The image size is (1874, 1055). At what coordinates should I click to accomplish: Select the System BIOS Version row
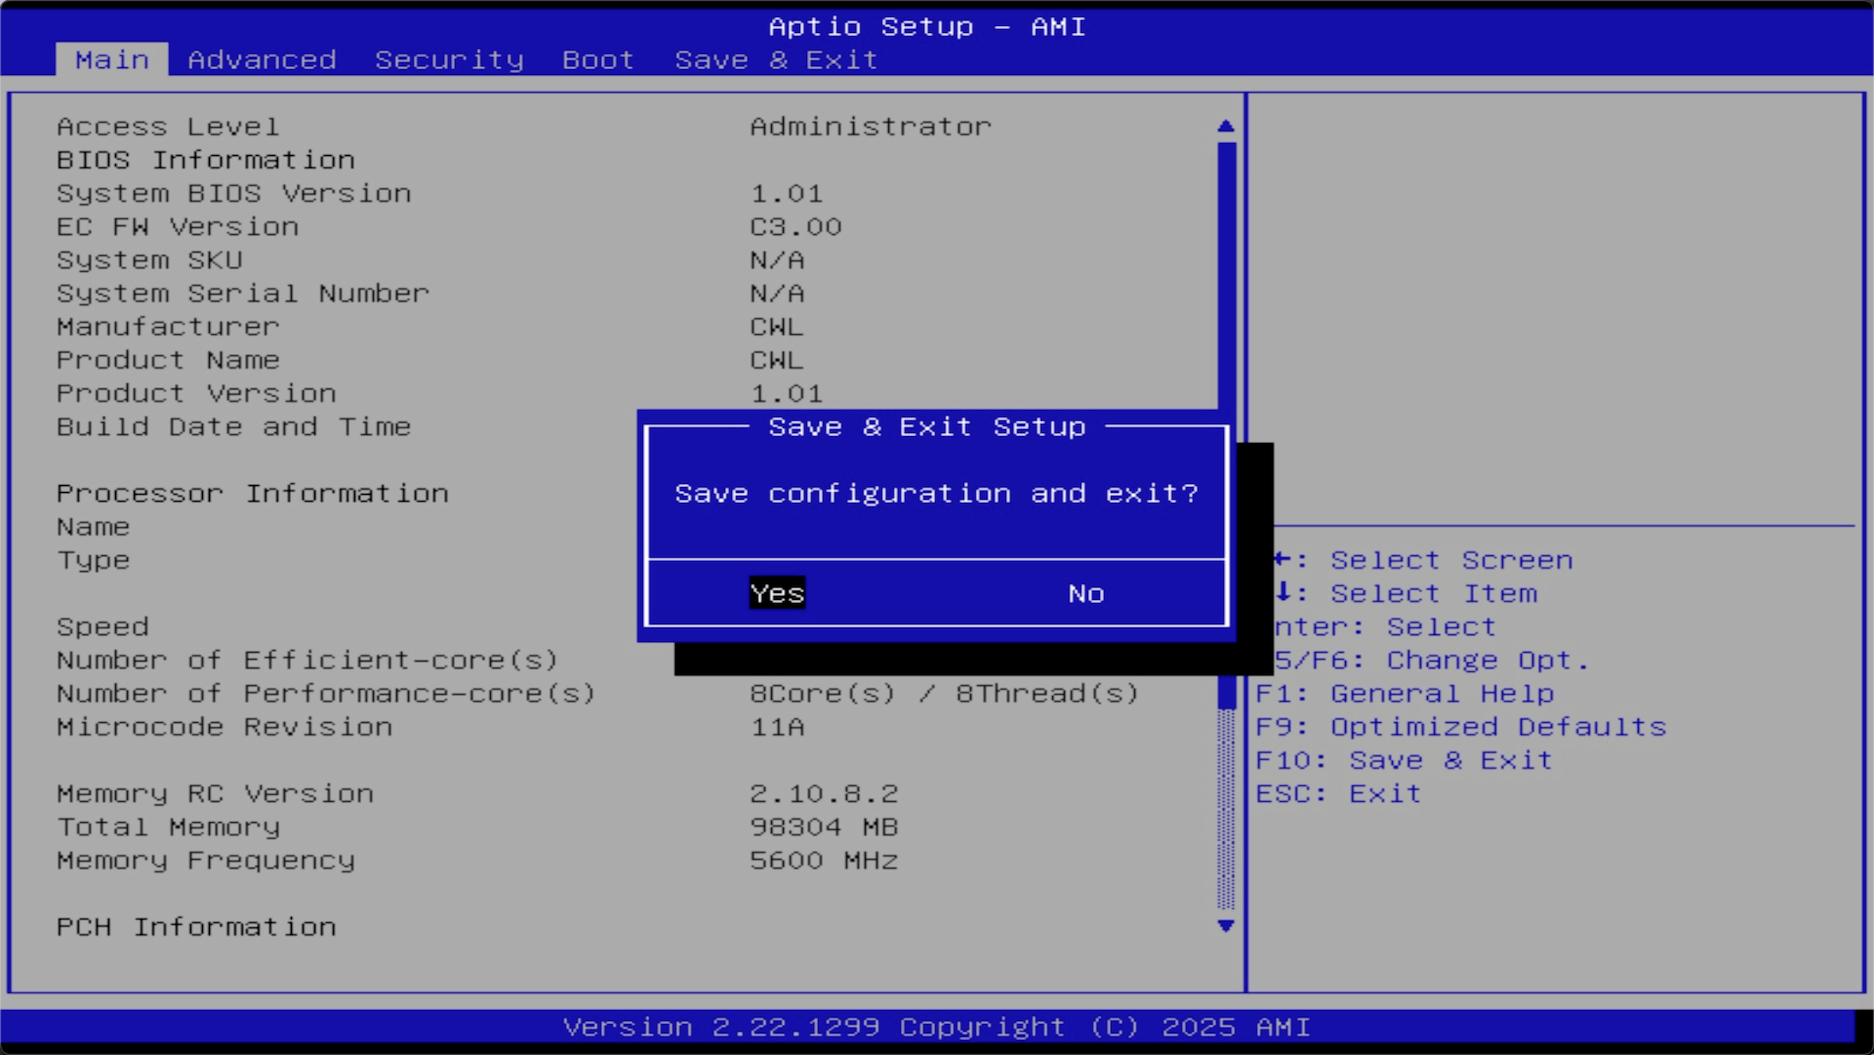coord(234,193)
